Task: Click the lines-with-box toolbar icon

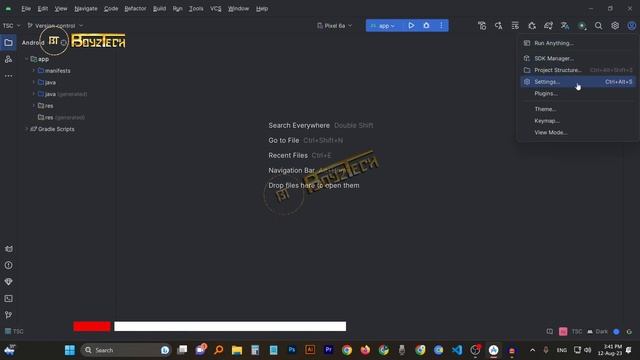Action: (515, 26)
